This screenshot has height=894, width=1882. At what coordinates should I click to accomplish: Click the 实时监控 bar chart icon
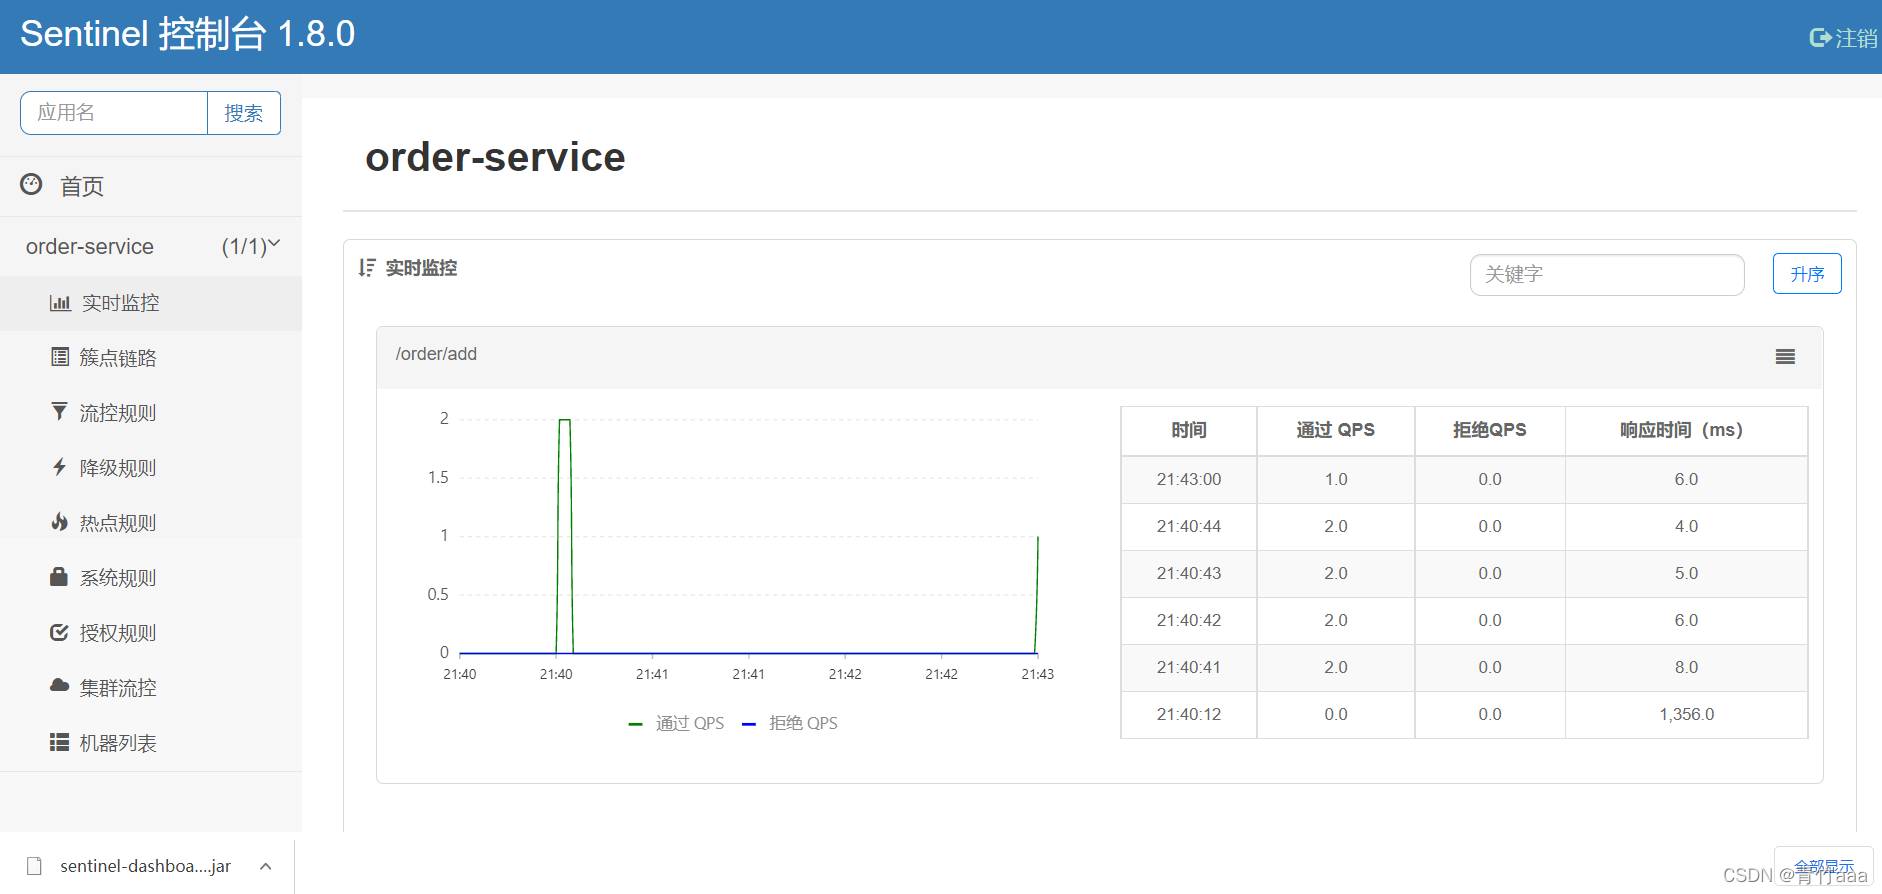[x=60, y=303]
